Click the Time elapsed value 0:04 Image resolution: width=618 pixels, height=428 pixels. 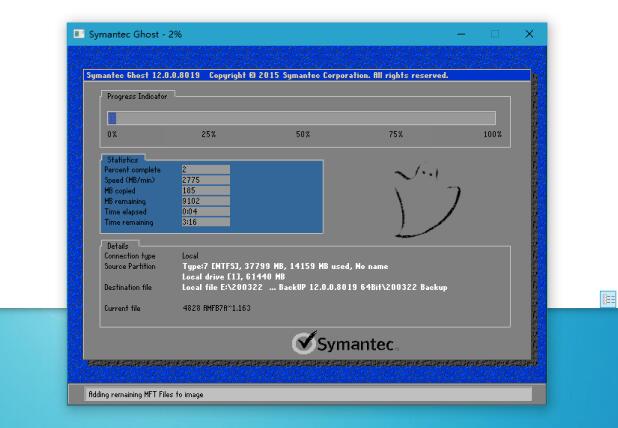coord(205,212)
